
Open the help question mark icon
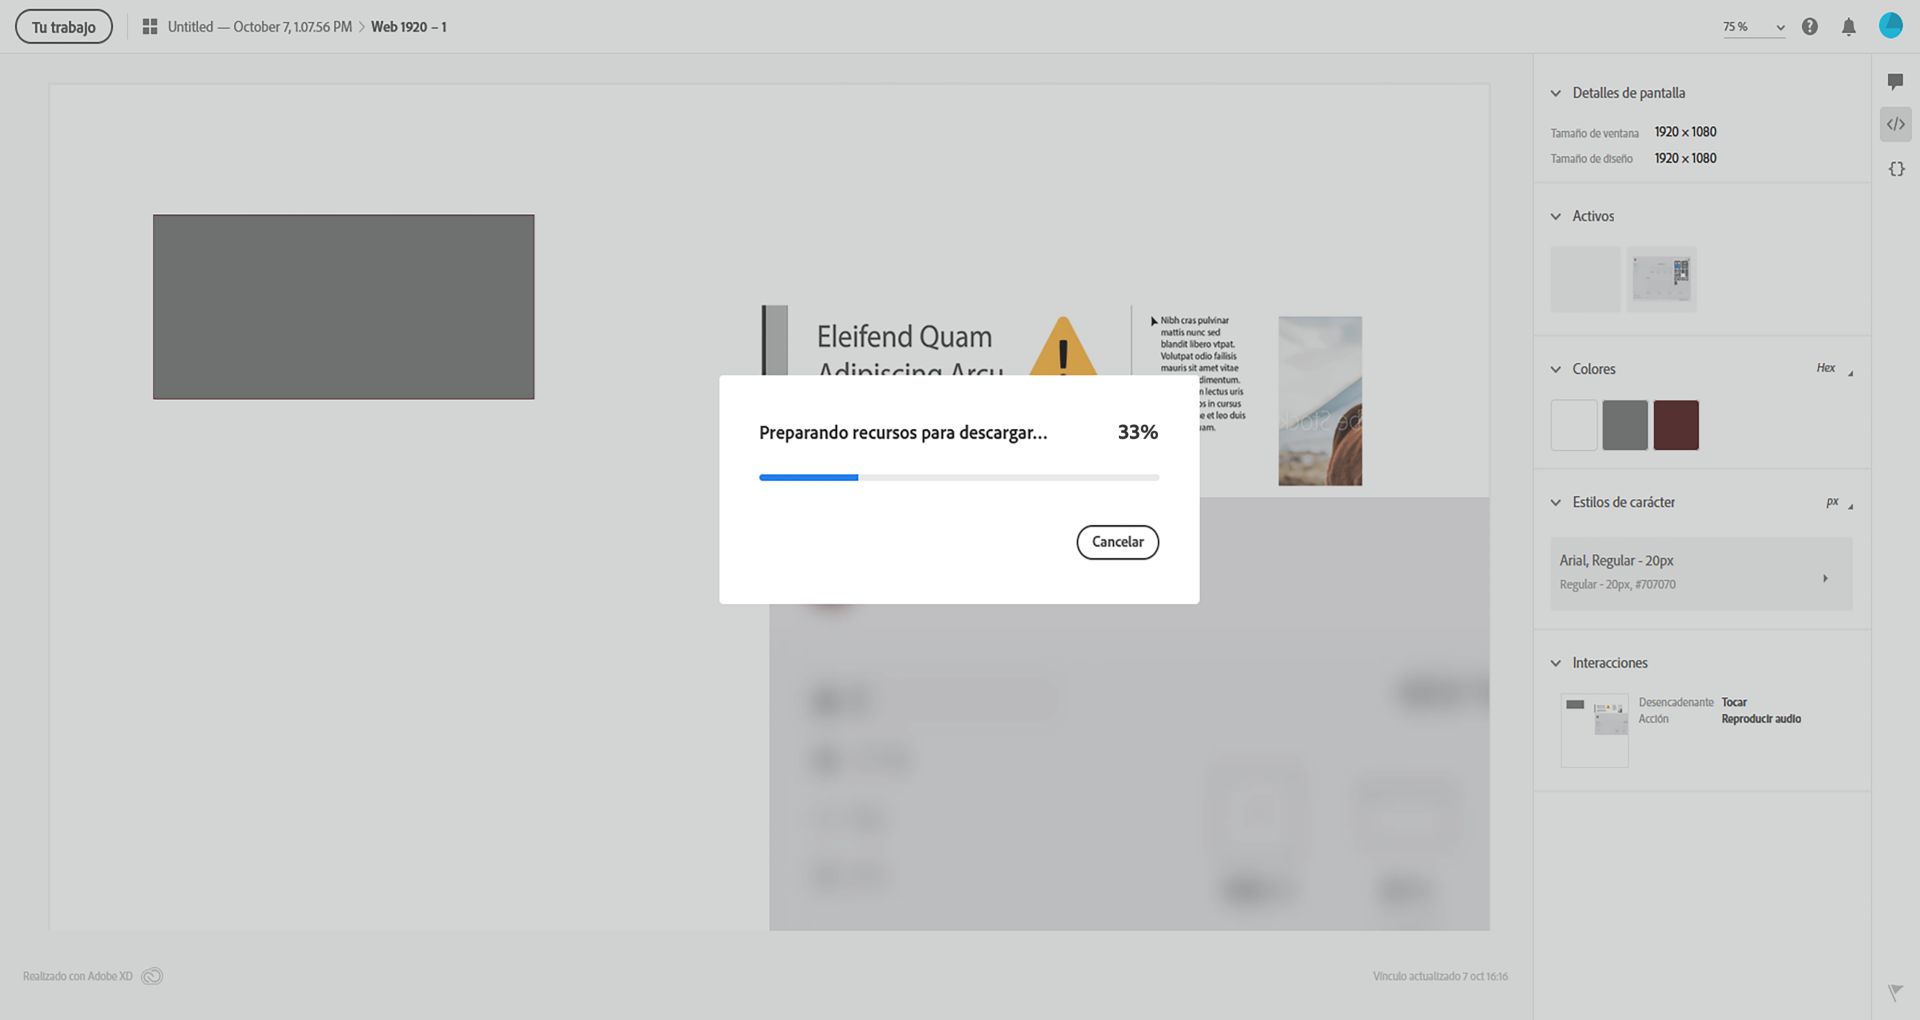click(x=1809, y=26)
